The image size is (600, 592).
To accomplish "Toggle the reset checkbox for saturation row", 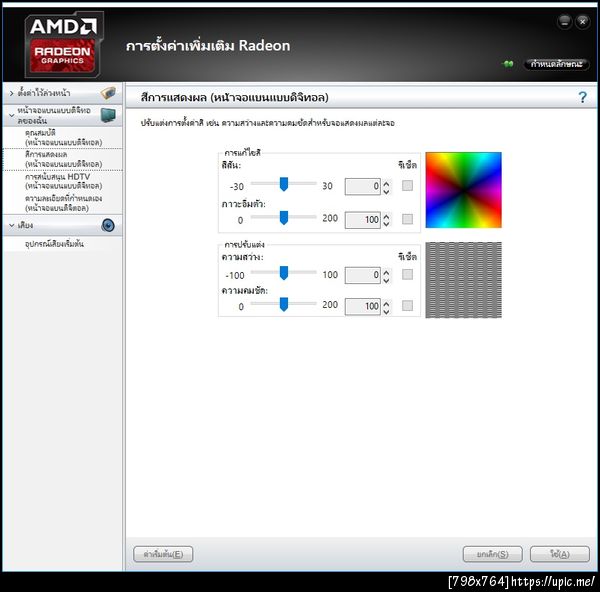I will click(407, 219).
